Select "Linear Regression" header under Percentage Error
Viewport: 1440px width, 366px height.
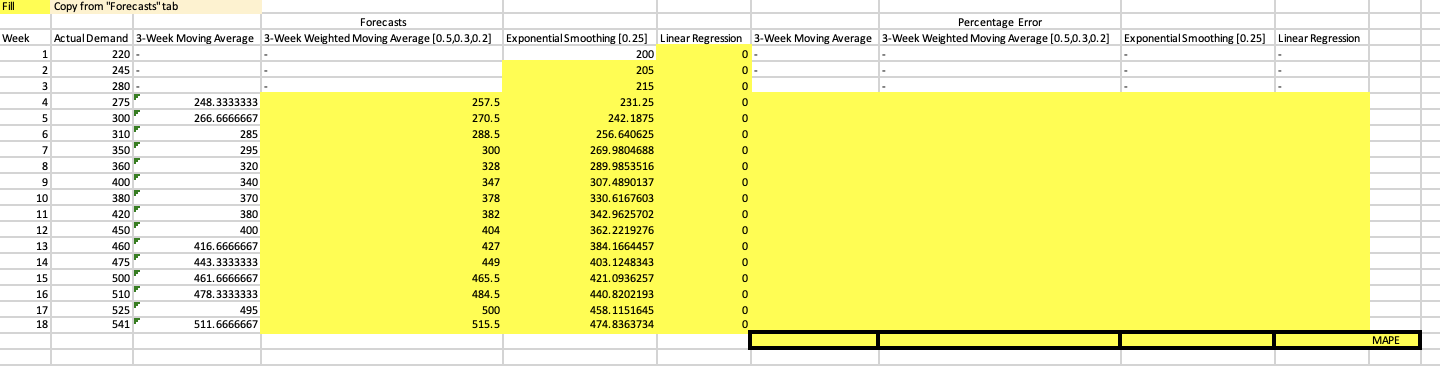pyautogui.click(x=1322, y=37)
